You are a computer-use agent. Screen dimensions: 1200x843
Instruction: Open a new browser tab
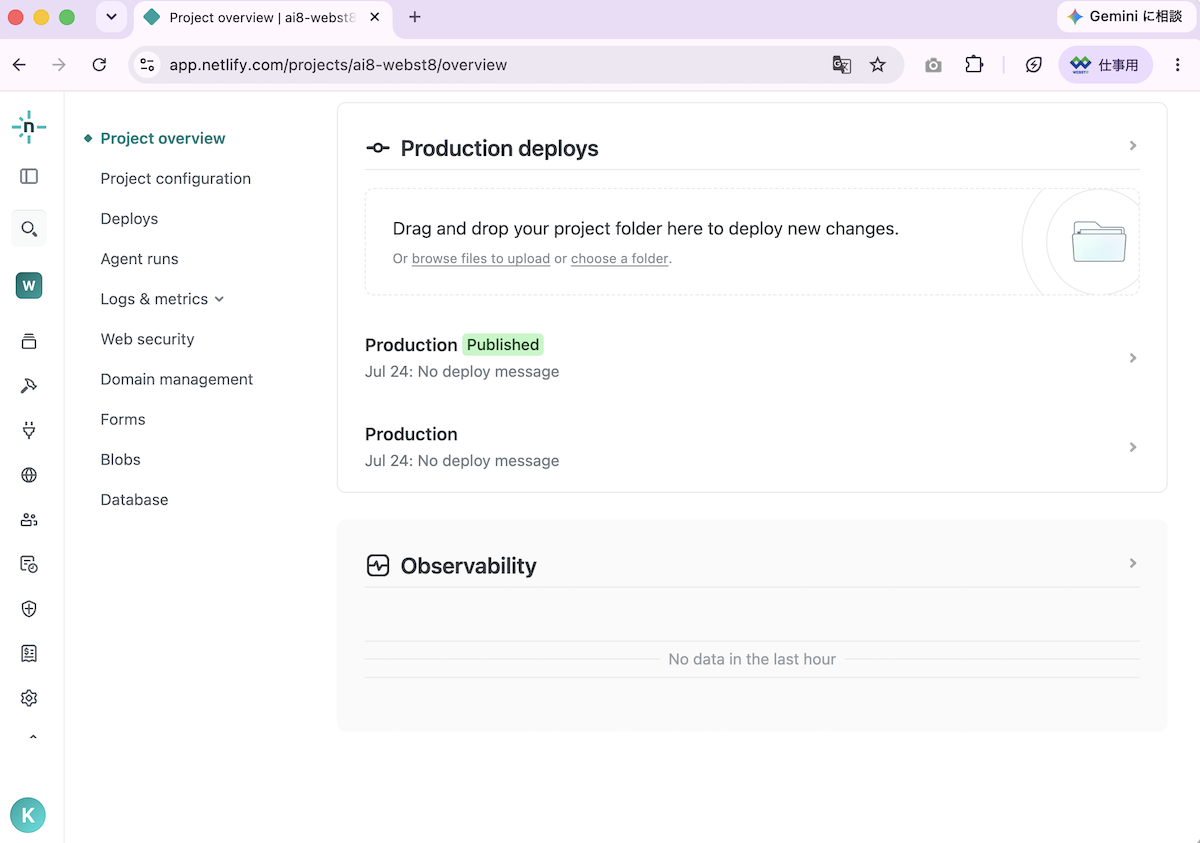[415, 17]
